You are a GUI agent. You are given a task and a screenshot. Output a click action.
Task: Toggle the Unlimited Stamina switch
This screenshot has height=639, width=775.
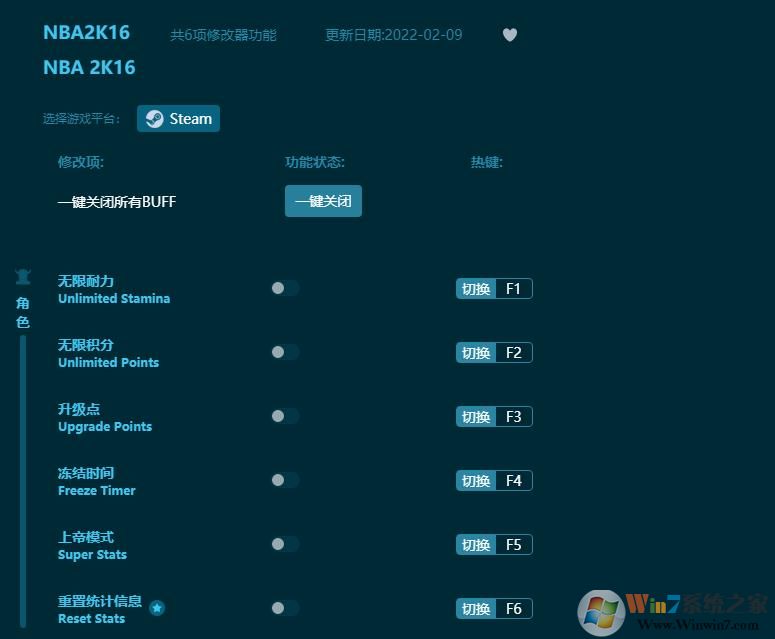click(x=285, y=288)
